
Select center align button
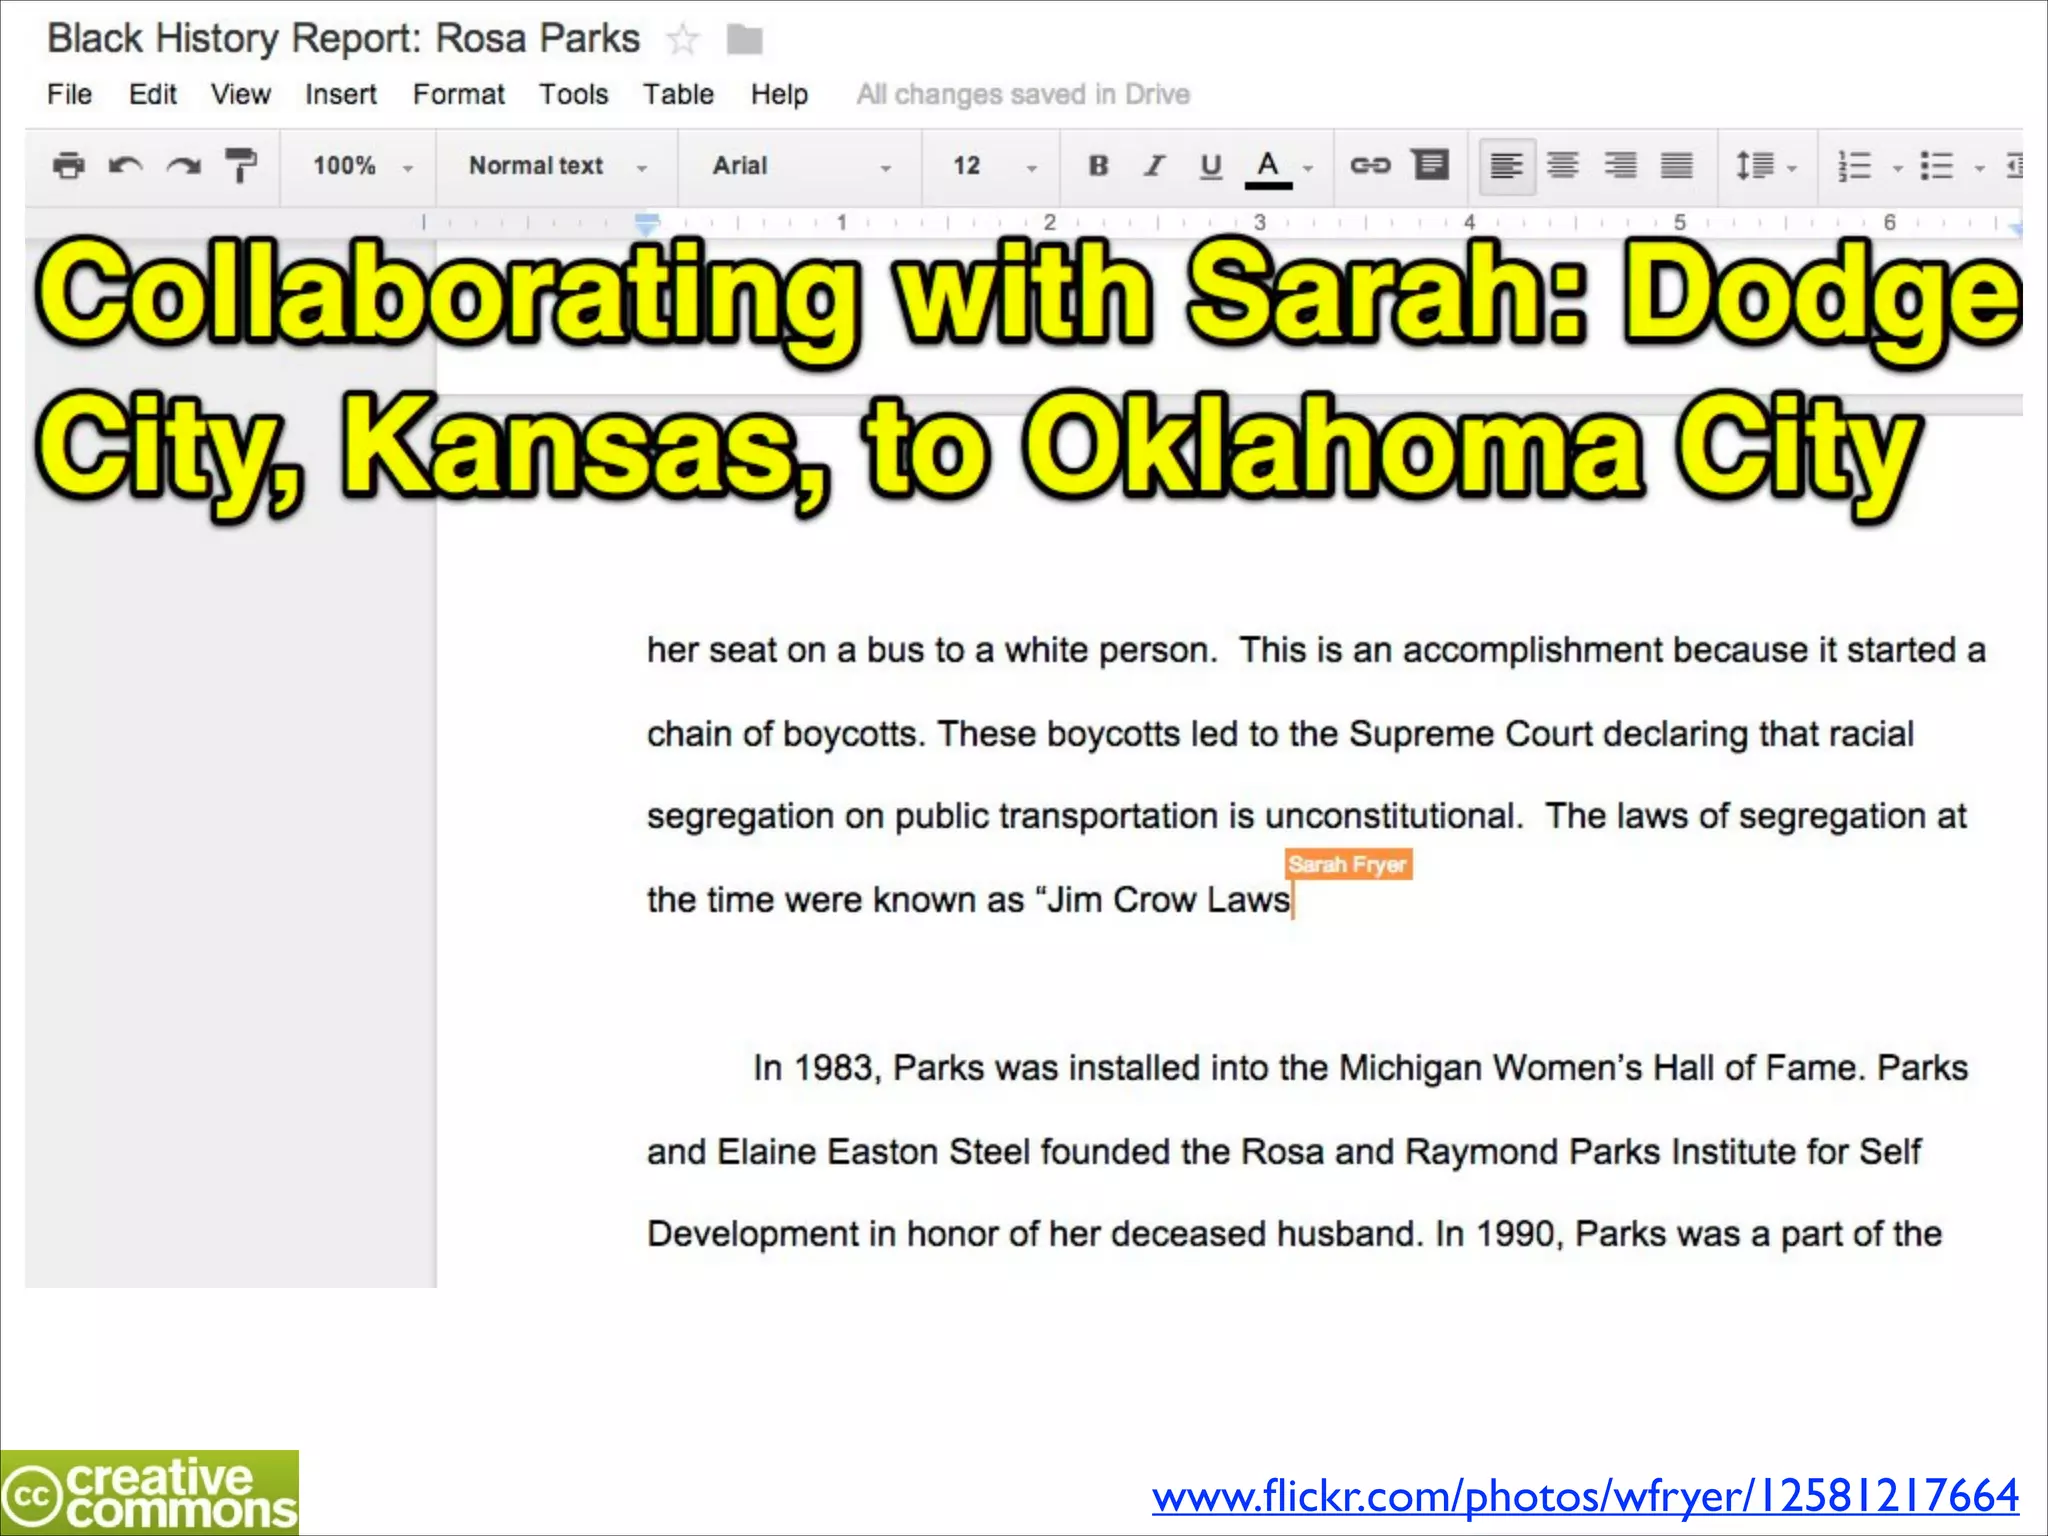click(1563, 165)
